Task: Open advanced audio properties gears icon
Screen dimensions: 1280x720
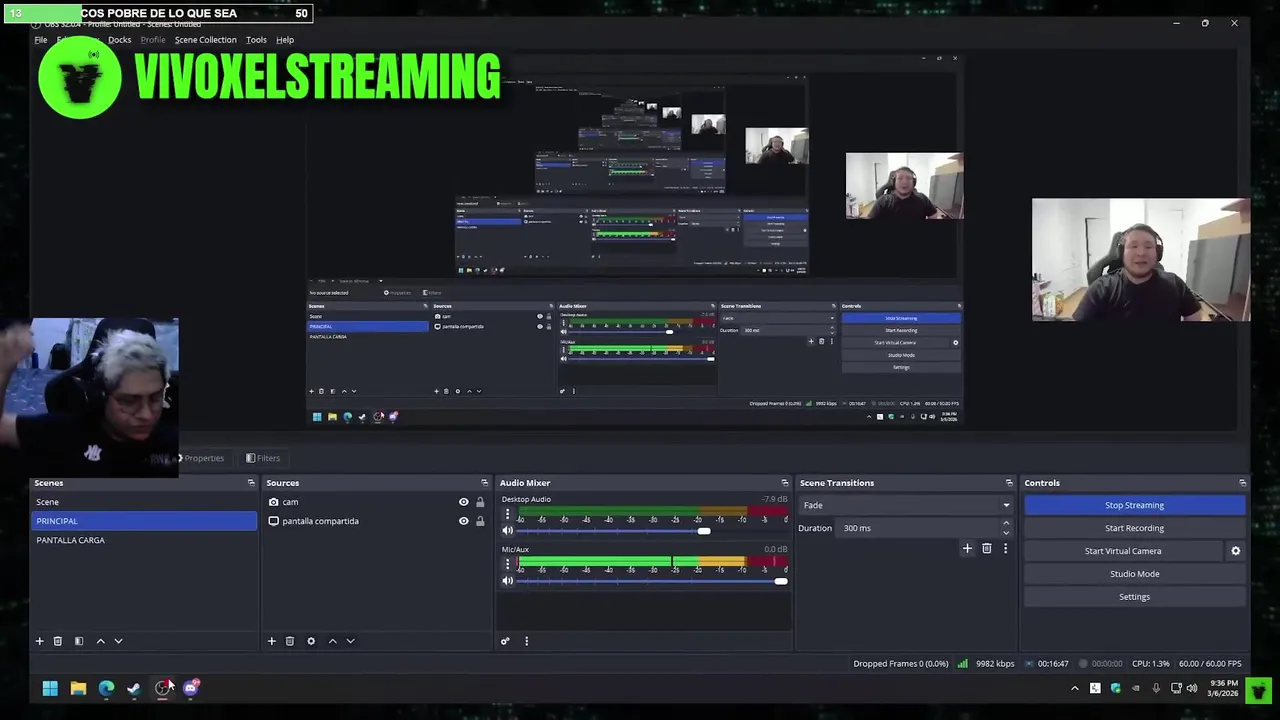Action: pyautogui.click(x=505, y=641)
